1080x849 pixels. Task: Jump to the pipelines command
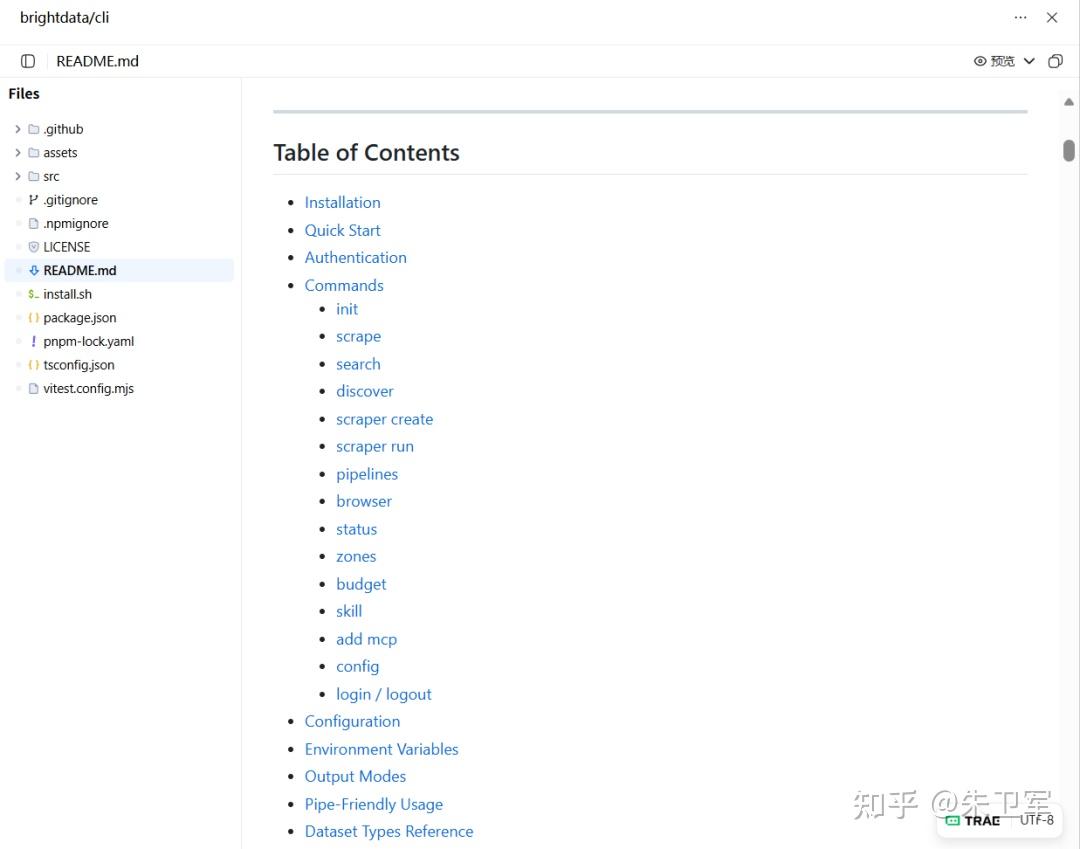367,474
